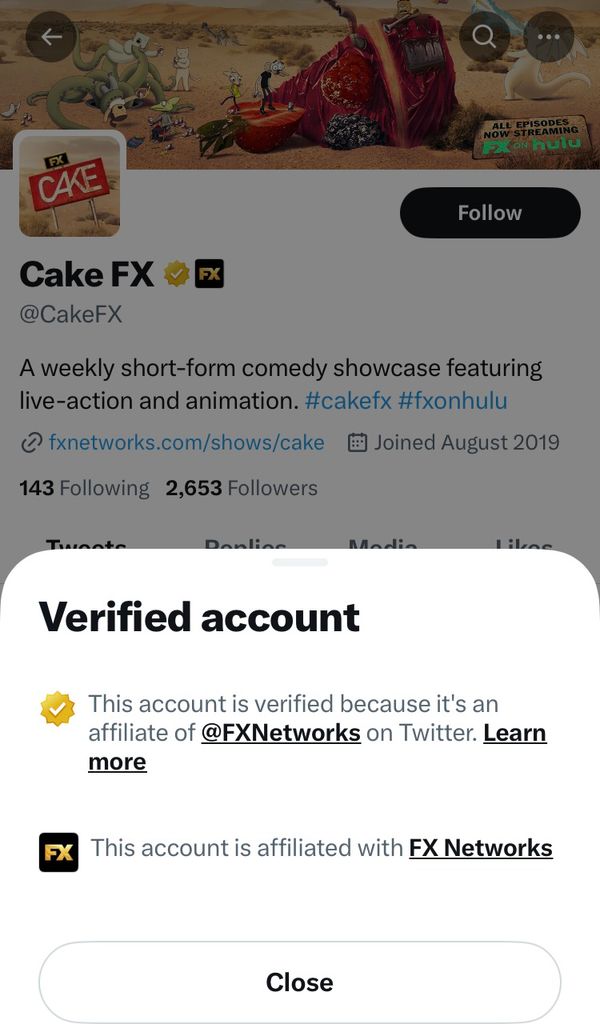Click the gold verified badge next to Cake FX
This screenshot has width=600, height=1036.
point(178,273)
